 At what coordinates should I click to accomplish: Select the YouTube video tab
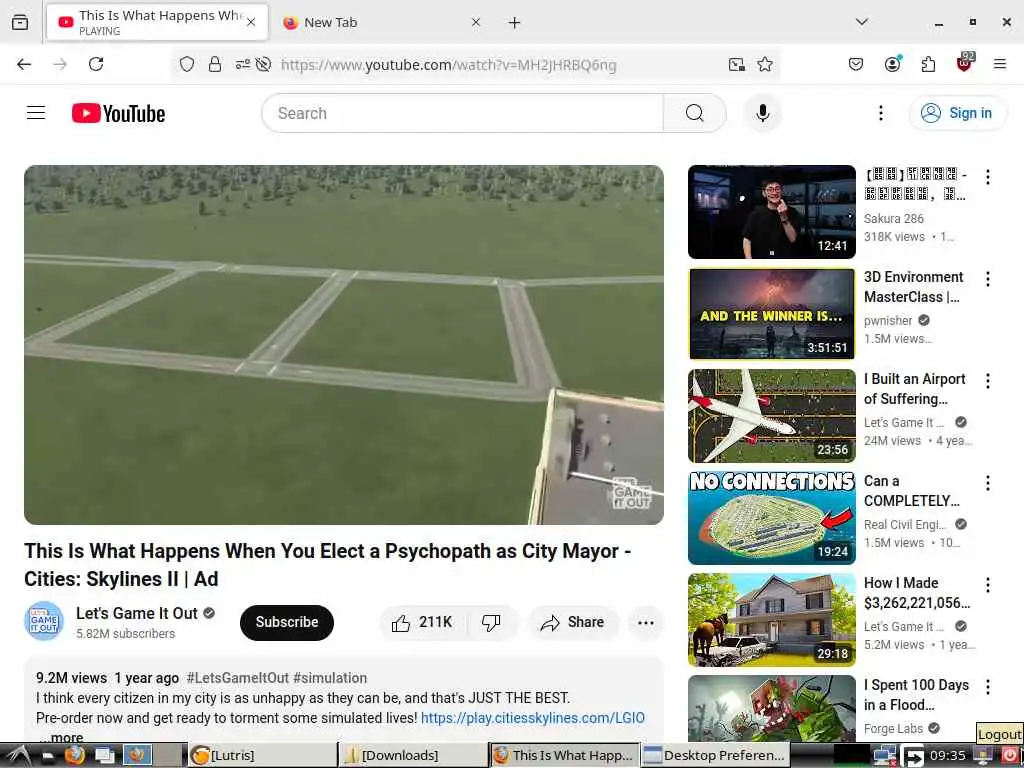click(x=157, y=22)
